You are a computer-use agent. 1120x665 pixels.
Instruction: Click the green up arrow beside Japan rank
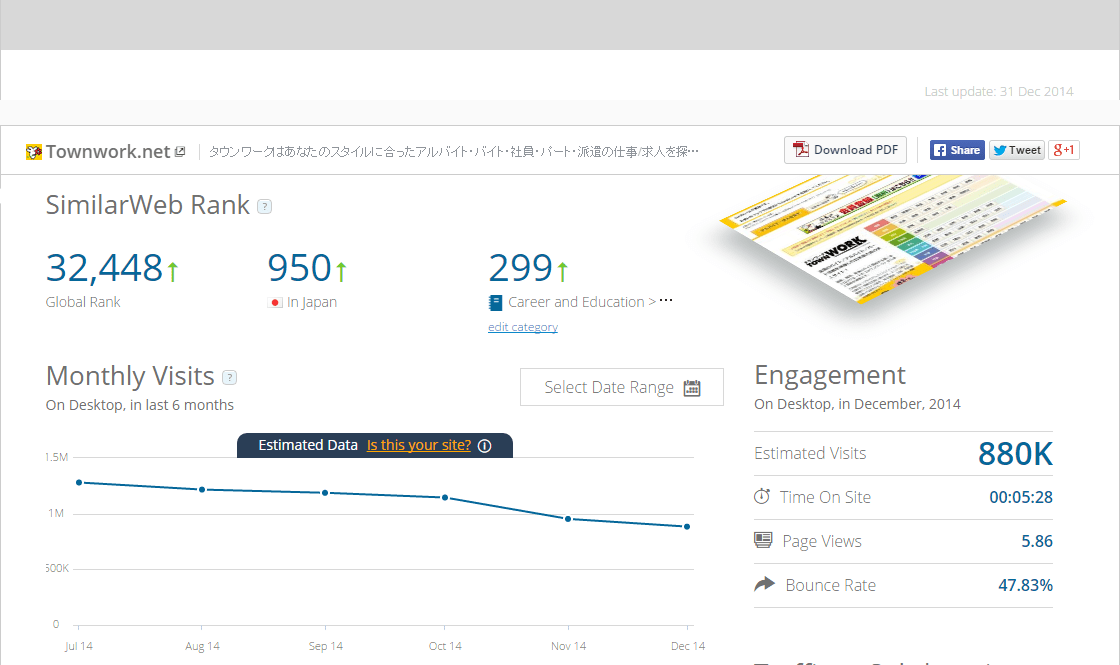tap(341, 271)
